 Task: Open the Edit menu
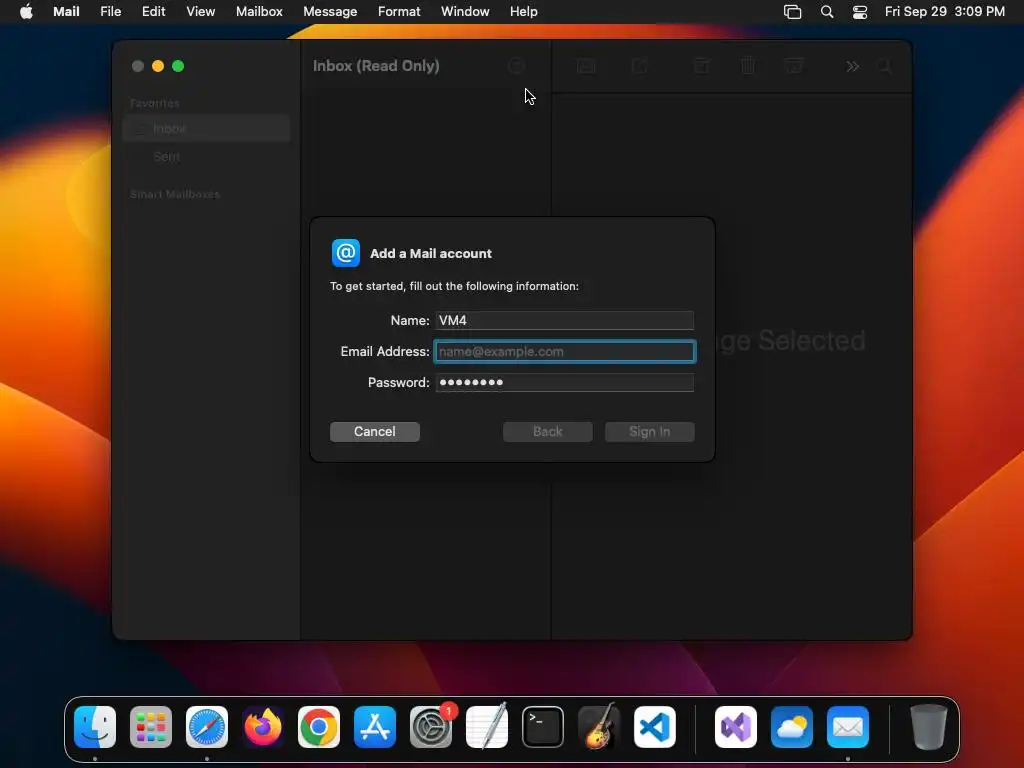153,11
